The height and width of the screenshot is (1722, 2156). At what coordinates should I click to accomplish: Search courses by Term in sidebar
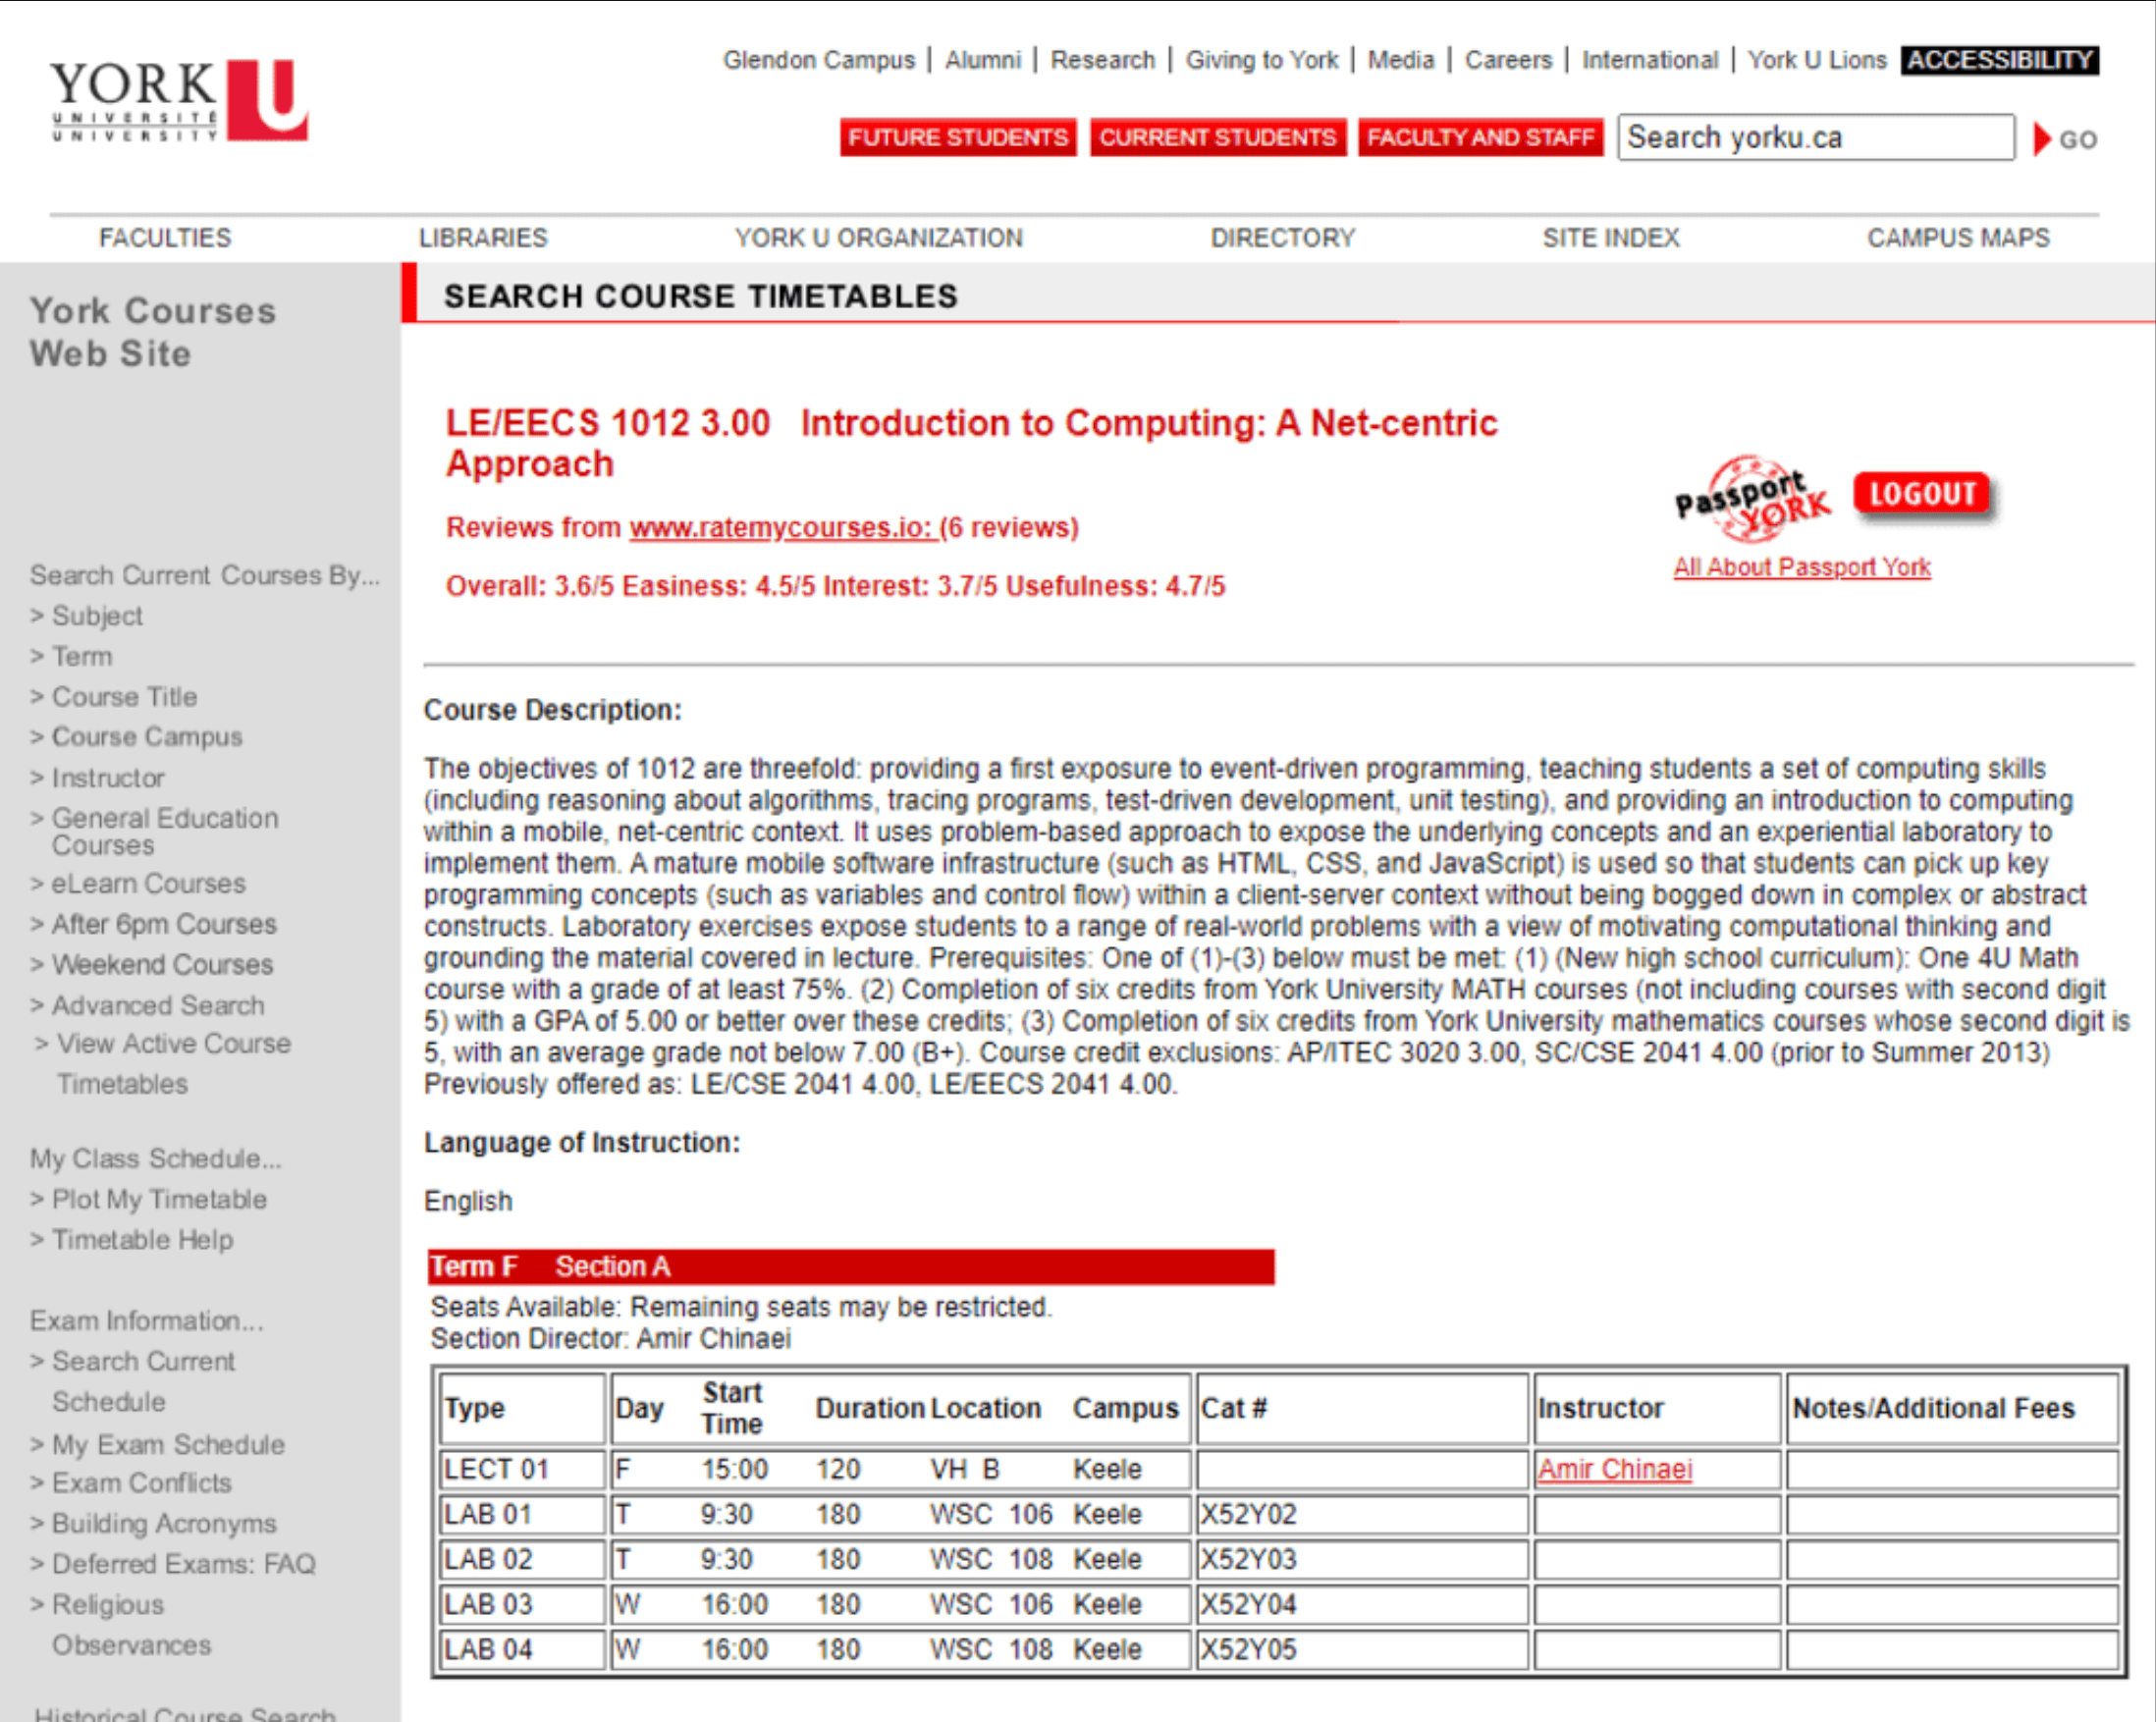(82, 657)
